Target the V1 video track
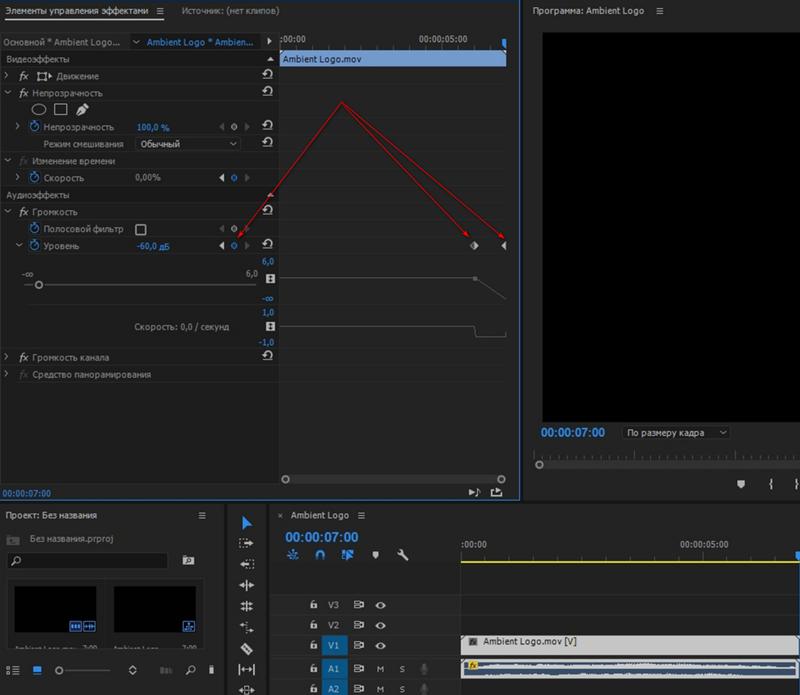Viewport: 800px width, 695px height. pos(334,645)
